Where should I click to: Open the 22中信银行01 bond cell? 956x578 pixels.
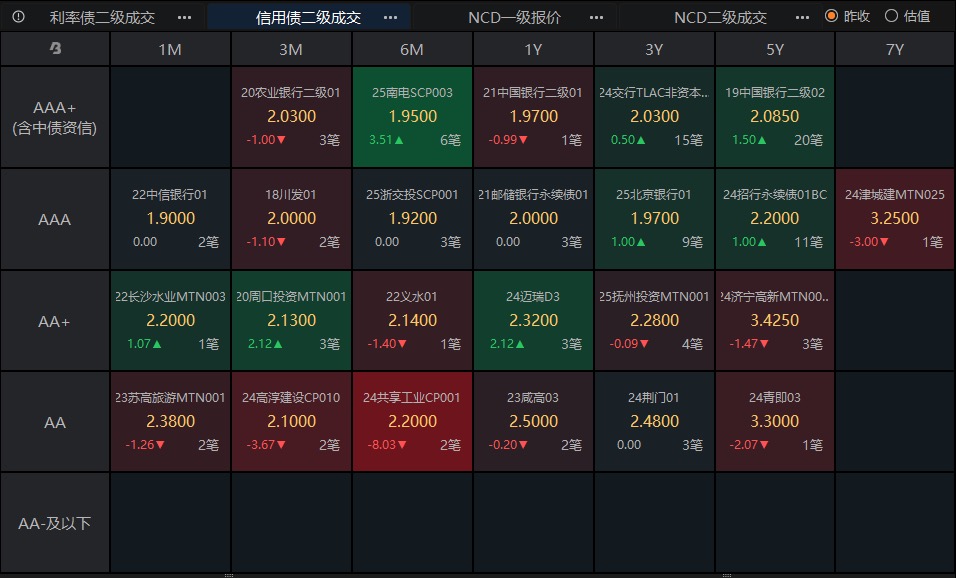coord(170,219)
